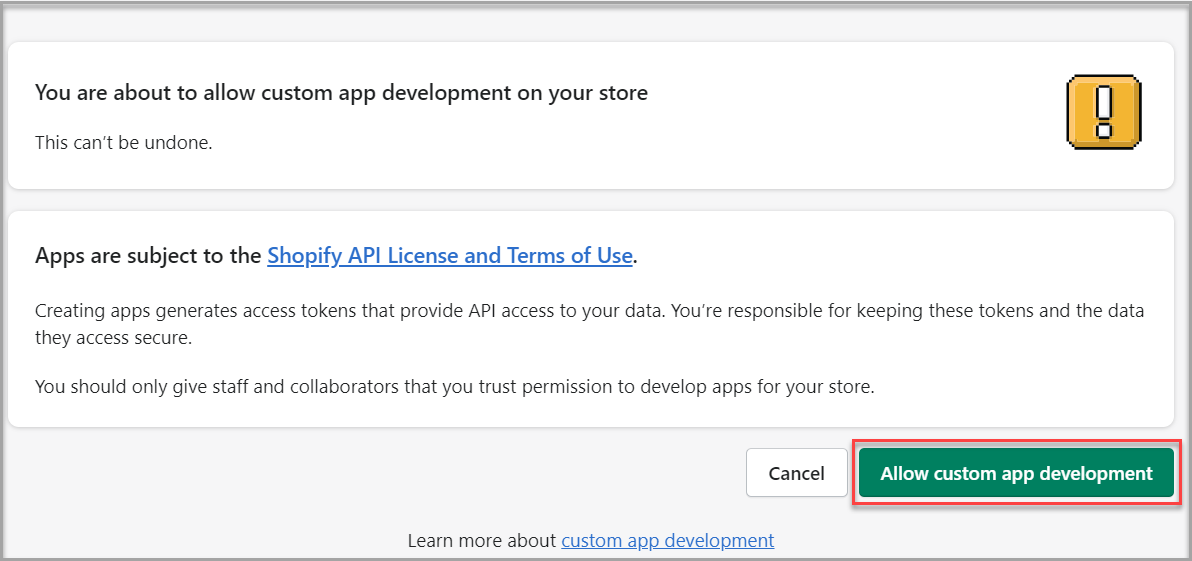Follow the custom app development footer link

tap(667, 540)
